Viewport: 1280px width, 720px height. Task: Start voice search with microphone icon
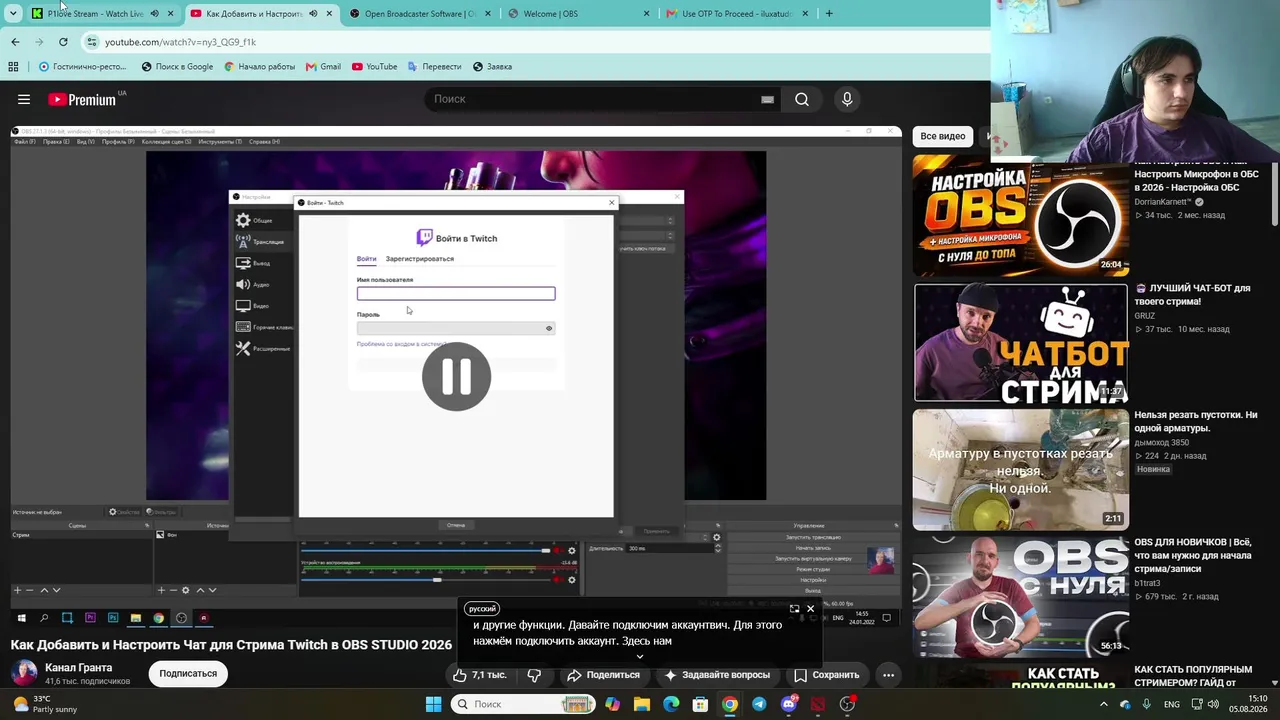click(847, 99)
